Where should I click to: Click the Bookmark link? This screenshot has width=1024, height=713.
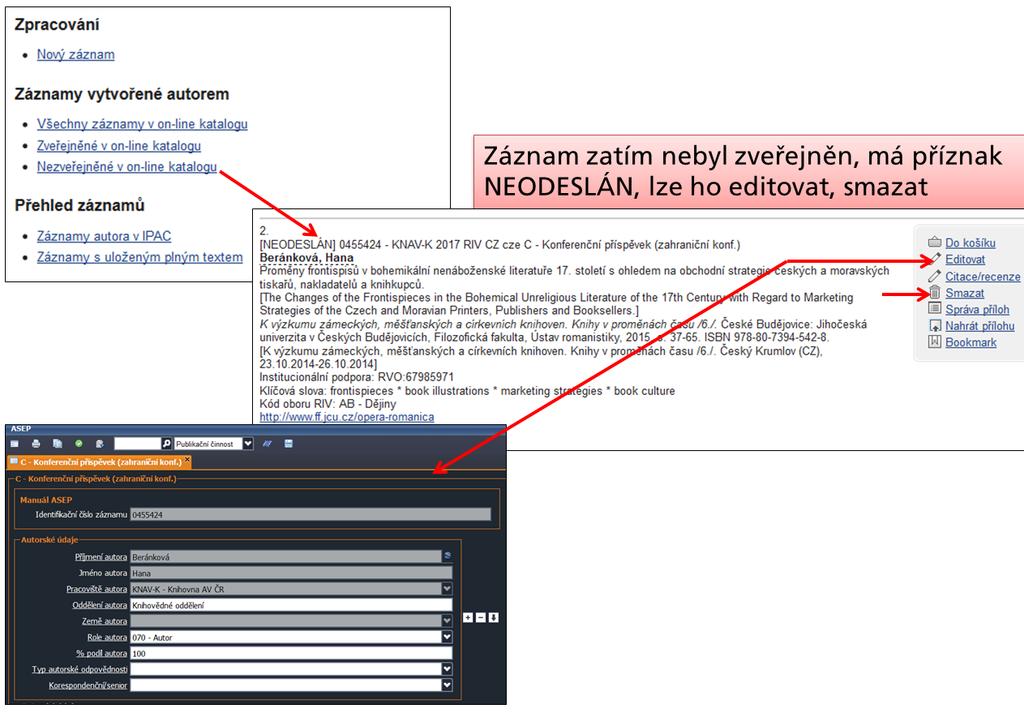coord(971,342)
